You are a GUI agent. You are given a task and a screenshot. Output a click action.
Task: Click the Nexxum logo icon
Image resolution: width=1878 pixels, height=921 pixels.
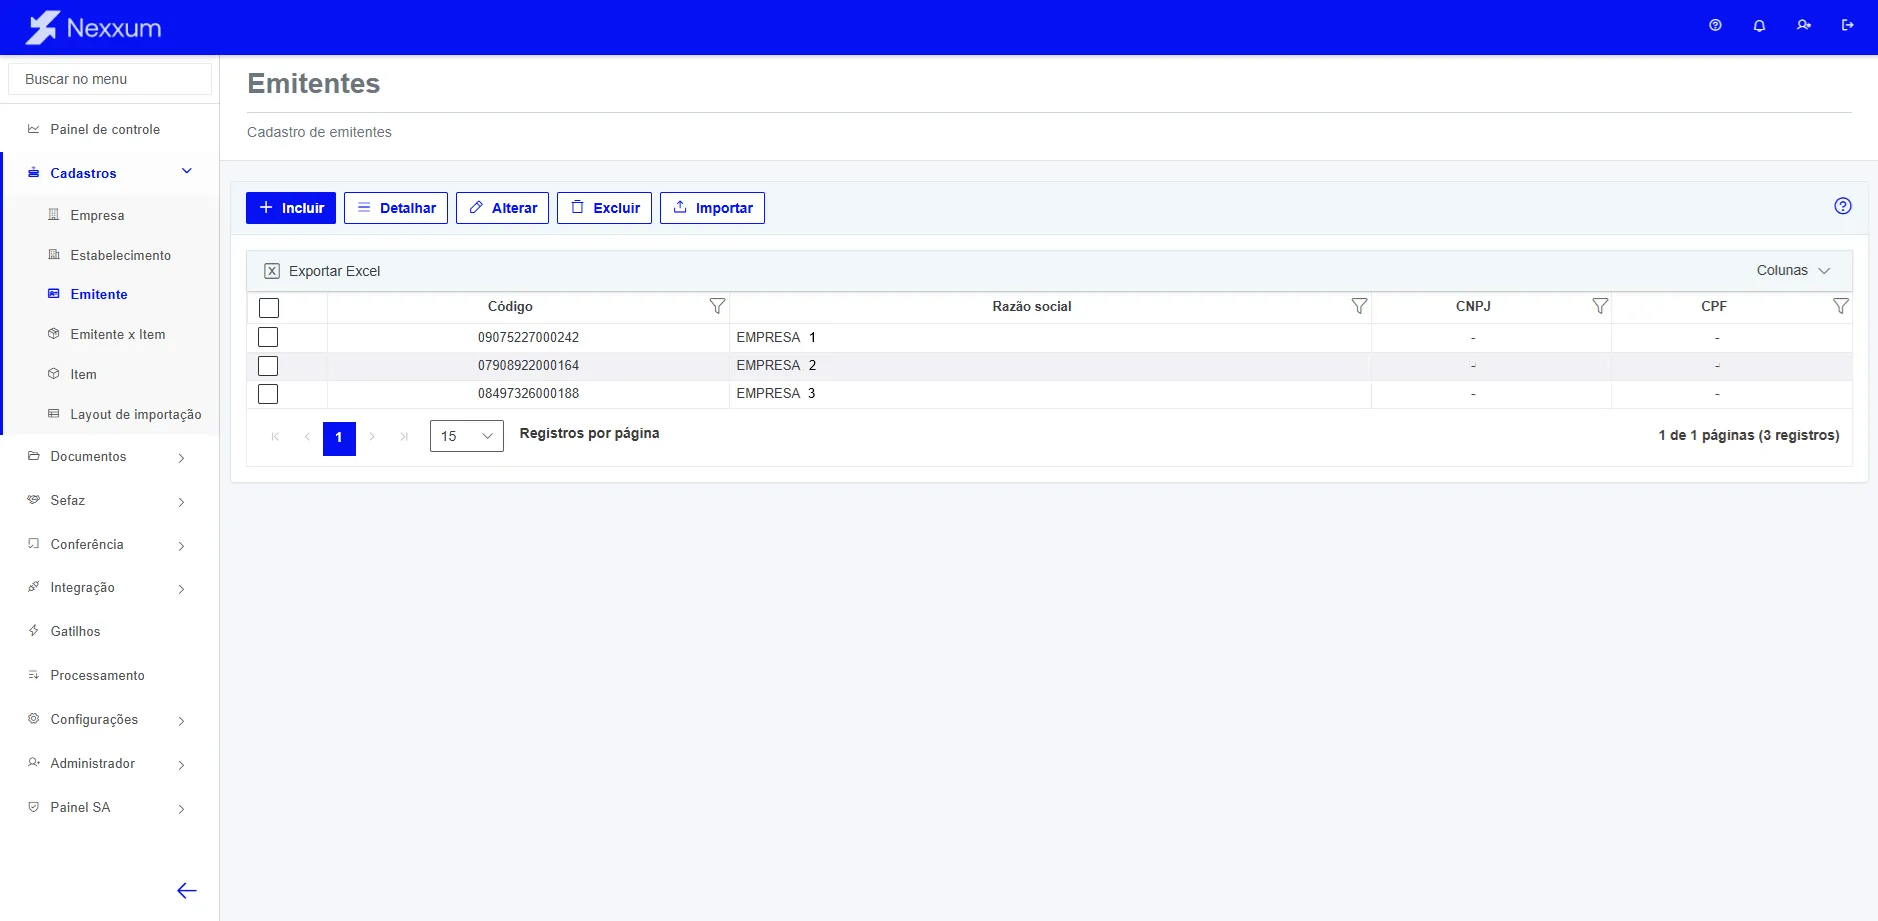[42, 27]
